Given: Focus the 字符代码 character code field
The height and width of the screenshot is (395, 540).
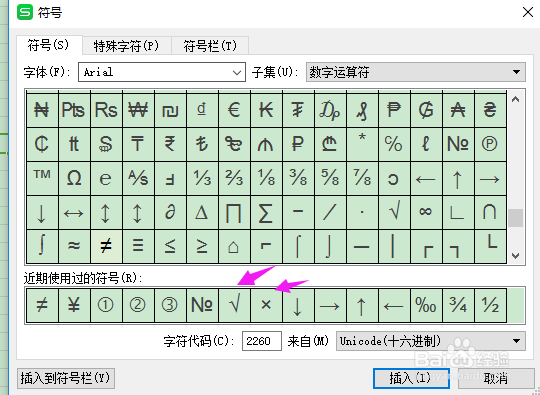Looking at the screenshot, I should pos(262,341).
